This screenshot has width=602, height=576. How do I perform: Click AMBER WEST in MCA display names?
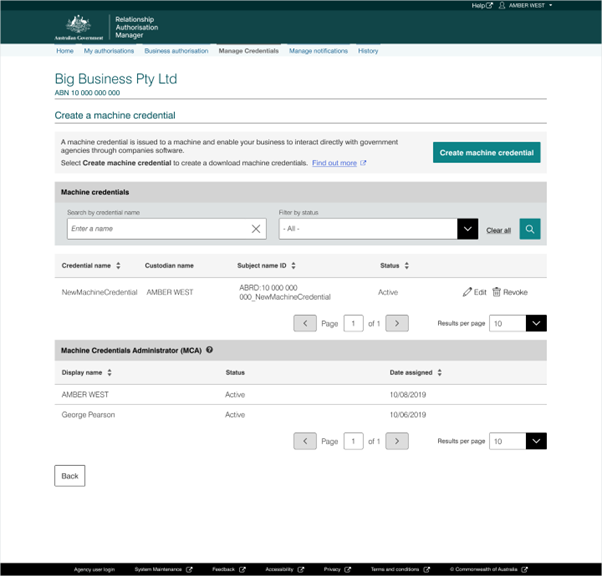(85, 395)
